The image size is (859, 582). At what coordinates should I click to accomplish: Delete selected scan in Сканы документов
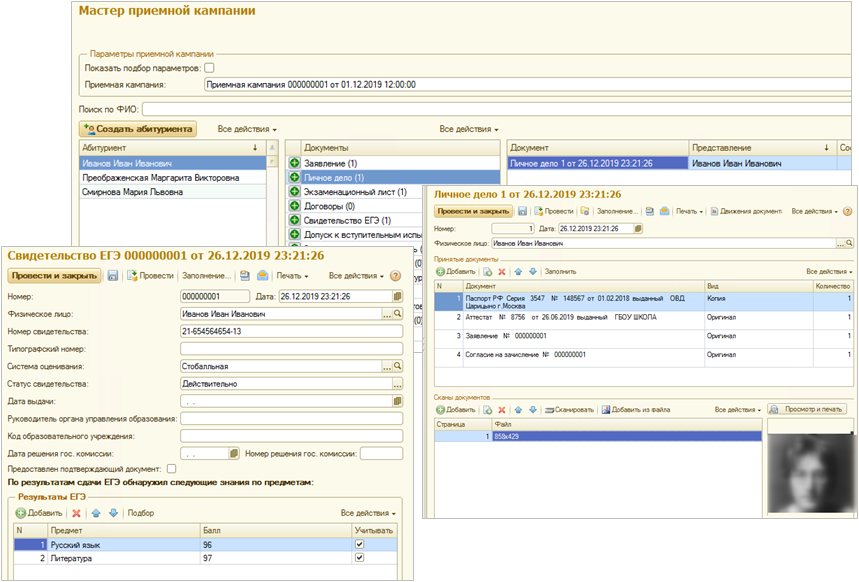pyautogui.click(x=502, y=409)
